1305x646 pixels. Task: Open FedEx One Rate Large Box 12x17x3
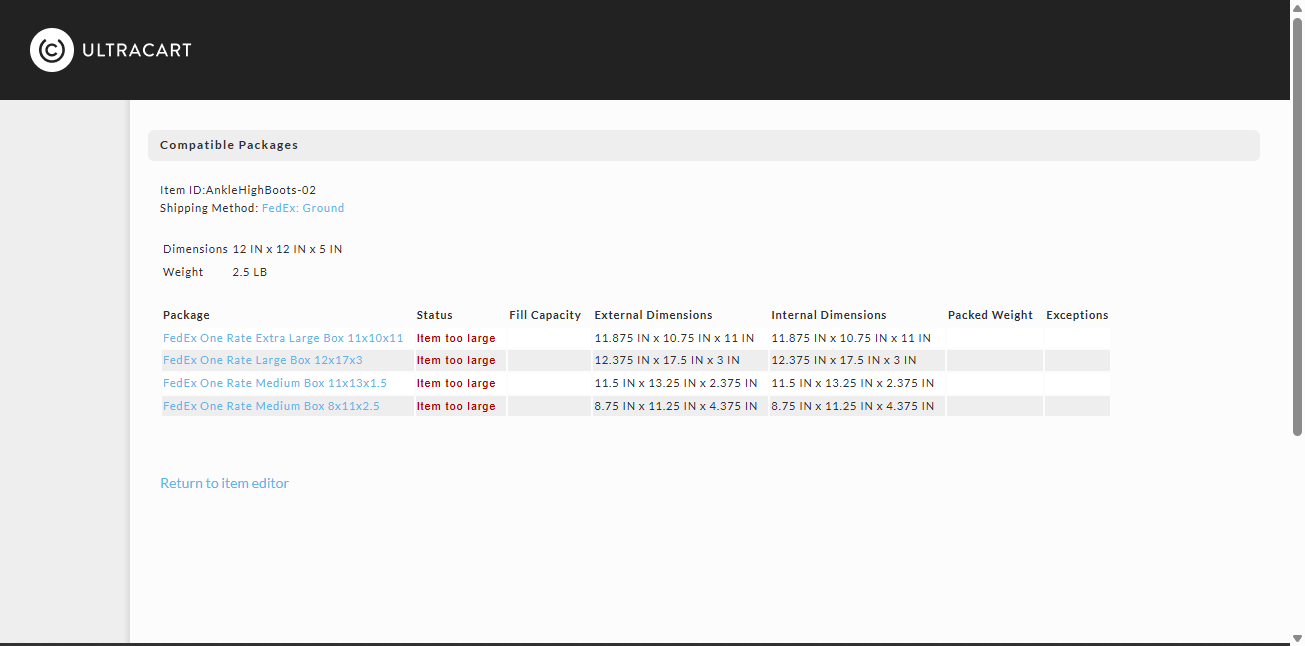pos(263,360)
